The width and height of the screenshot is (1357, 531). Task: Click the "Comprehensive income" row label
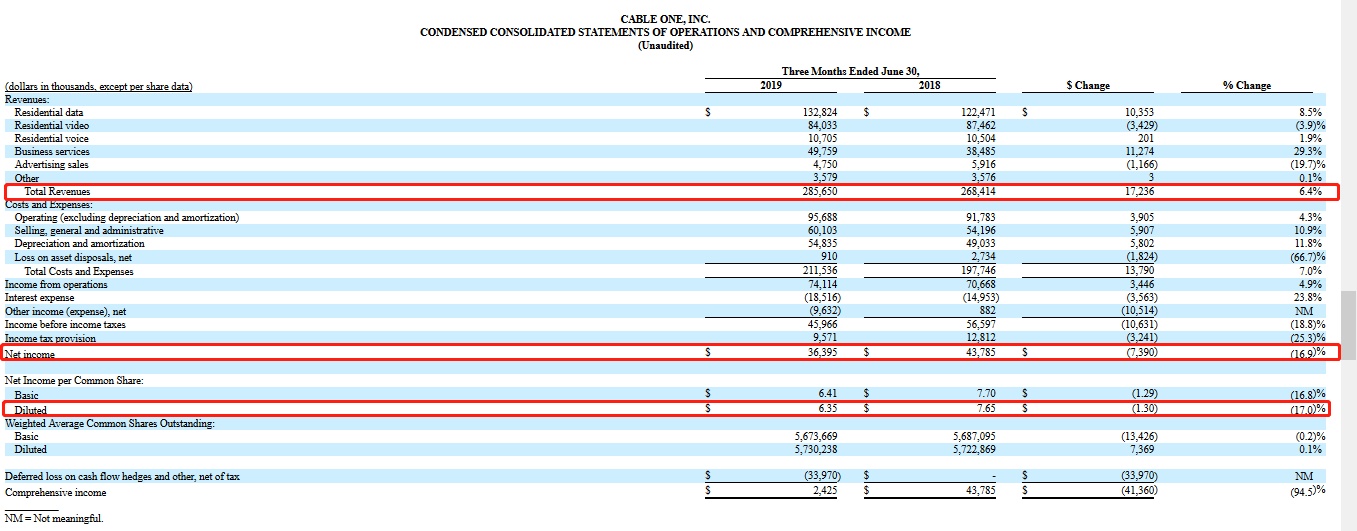(x=55, y=492)
